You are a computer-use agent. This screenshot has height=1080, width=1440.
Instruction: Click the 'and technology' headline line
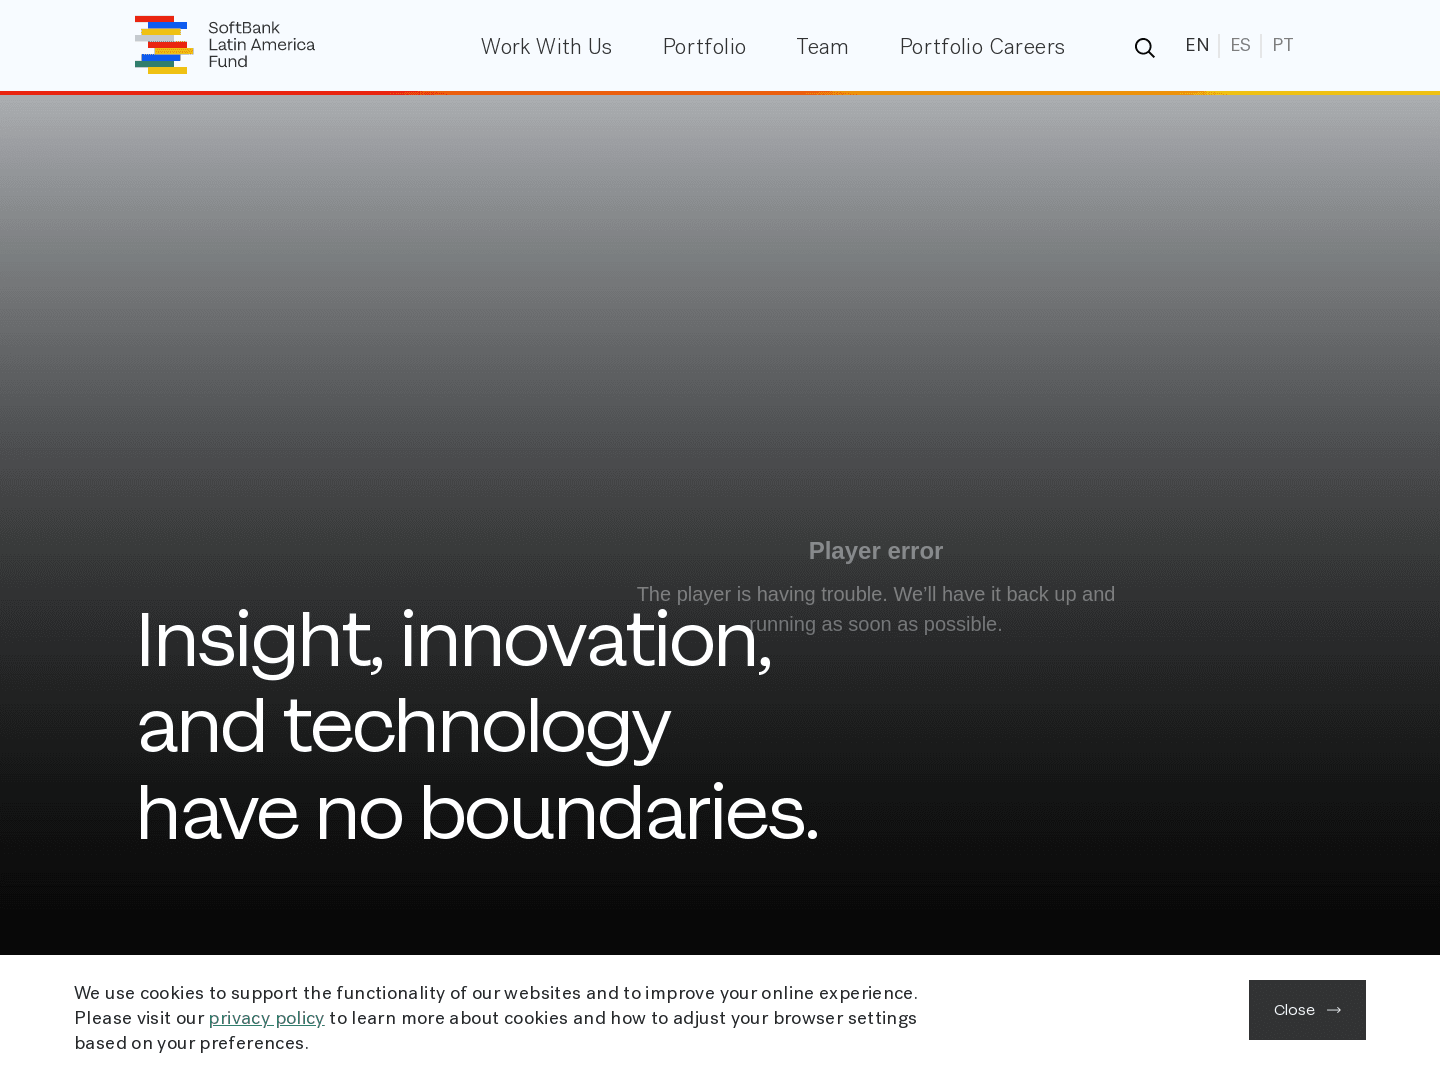403,726
